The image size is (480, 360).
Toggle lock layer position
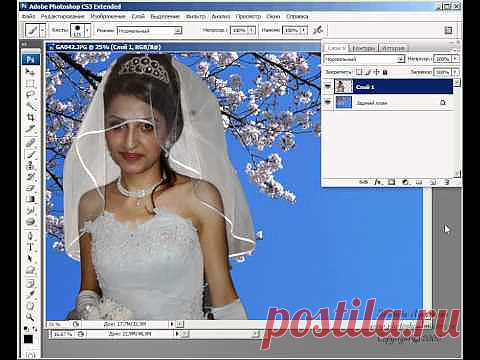(376, 72)
